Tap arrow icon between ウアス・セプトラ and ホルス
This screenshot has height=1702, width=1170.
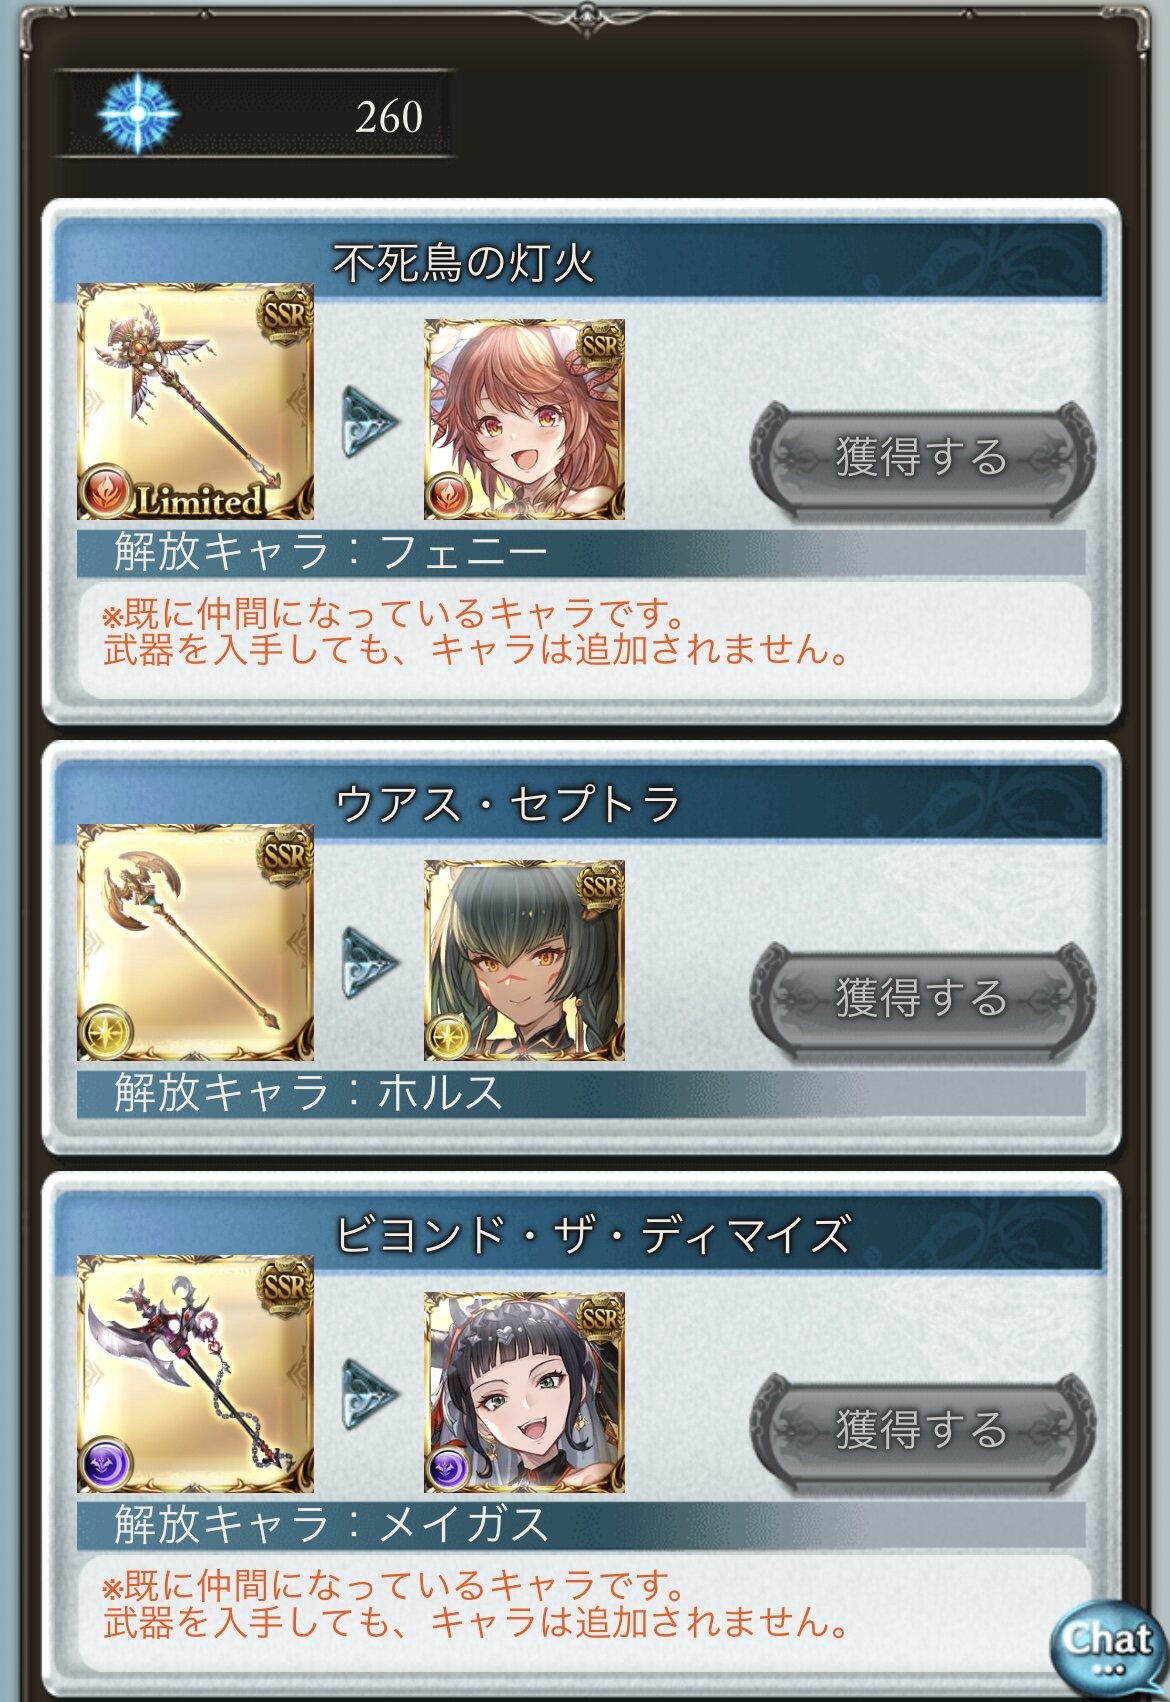[x=369, y=962]
